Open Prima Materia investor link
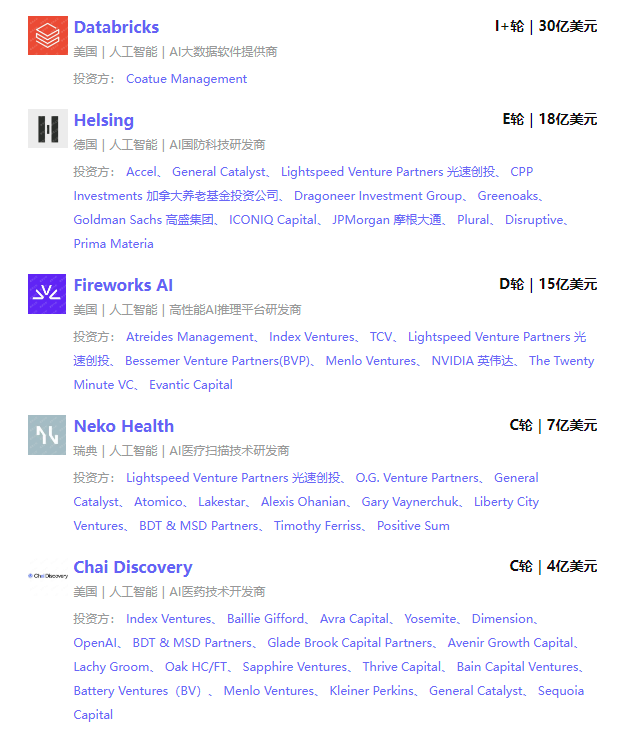Image resolution: width=641 pixels, height=736 pixels. click(x=114, y=244)
